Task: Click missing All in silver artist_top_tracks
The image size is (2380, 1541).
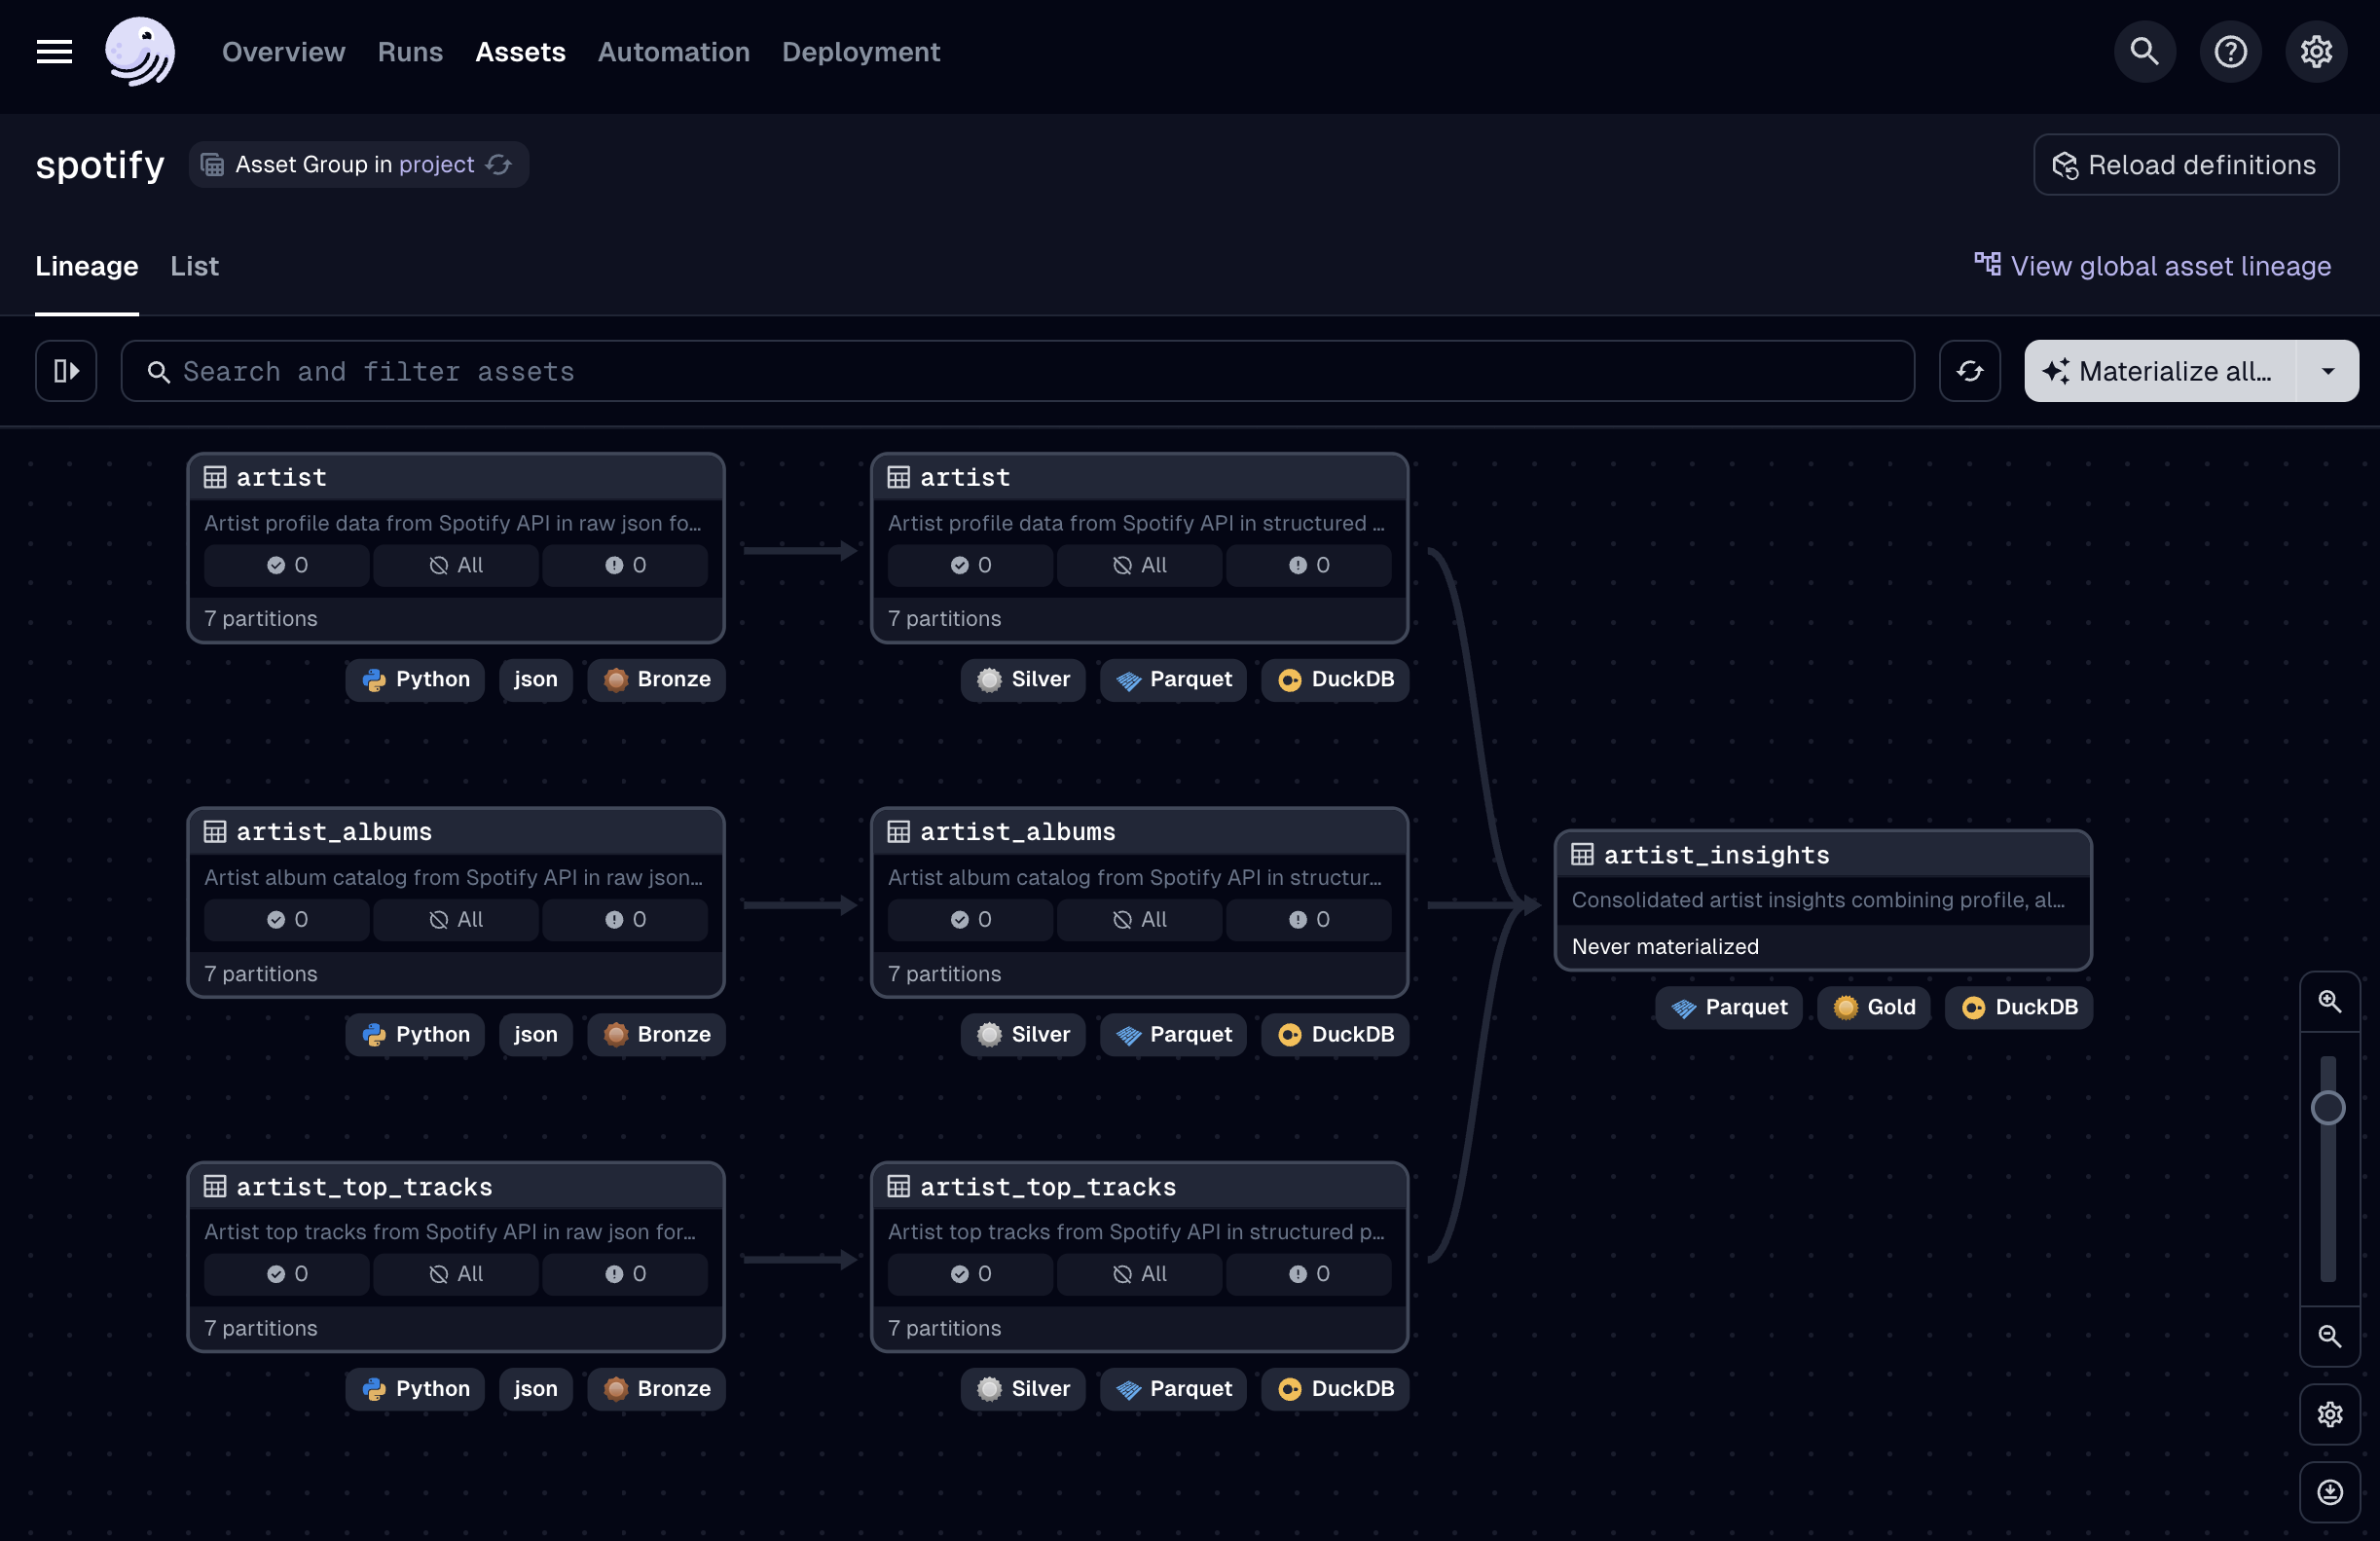Action: click(x=1139, y=1274)
